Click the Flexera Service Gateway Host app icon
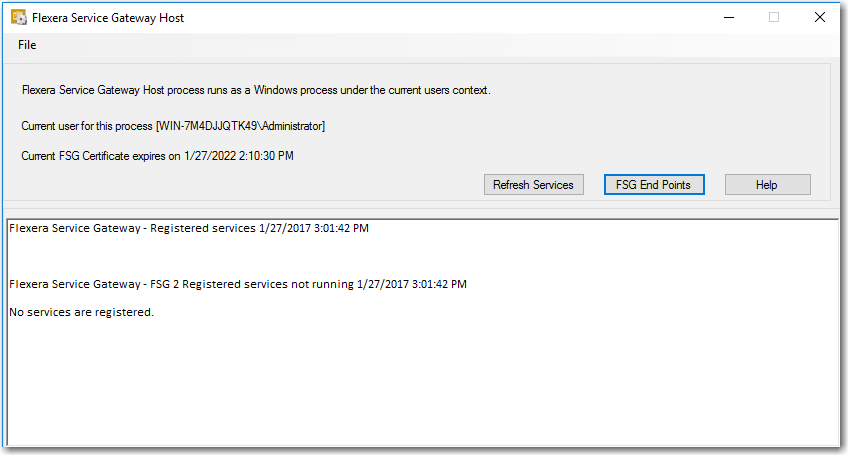848x455 pixels. point(18,17)
